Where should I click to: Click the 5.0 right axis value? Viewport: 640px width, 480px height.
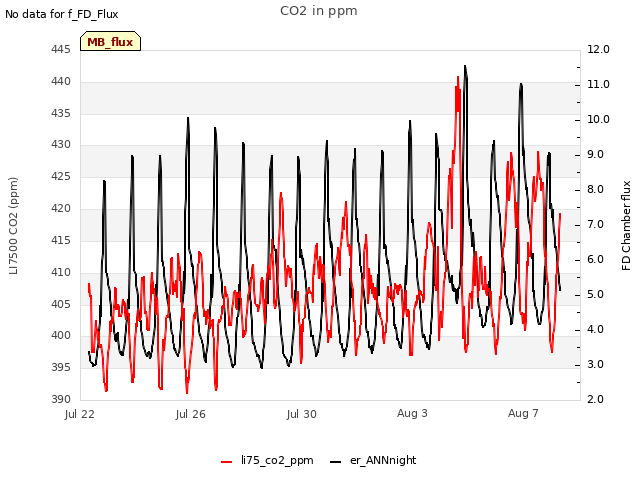(x=595, y=295)
